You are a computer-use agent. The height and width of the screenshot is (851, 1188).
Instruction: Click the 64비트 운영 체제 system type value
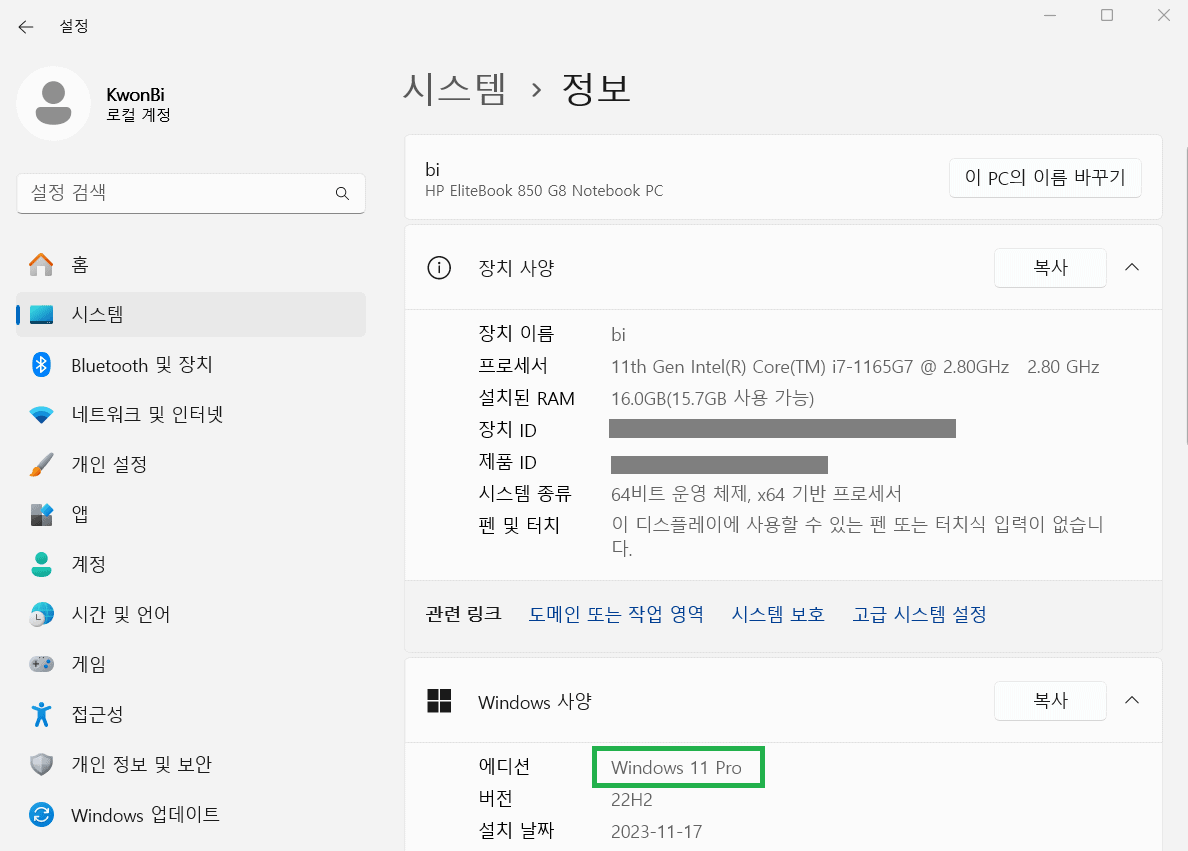pos(756,494)
